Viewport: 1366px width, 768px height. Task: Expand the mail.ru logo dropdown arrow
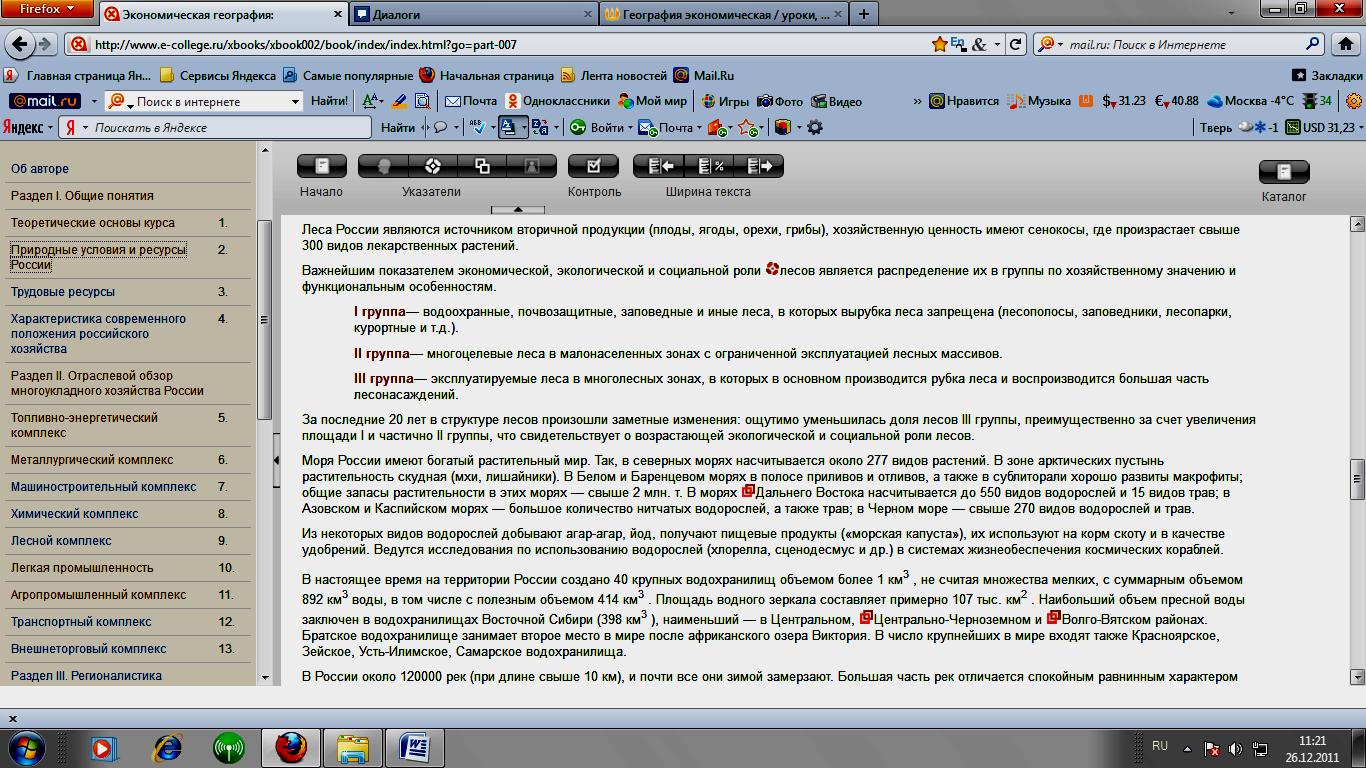[x=93, y=101]
